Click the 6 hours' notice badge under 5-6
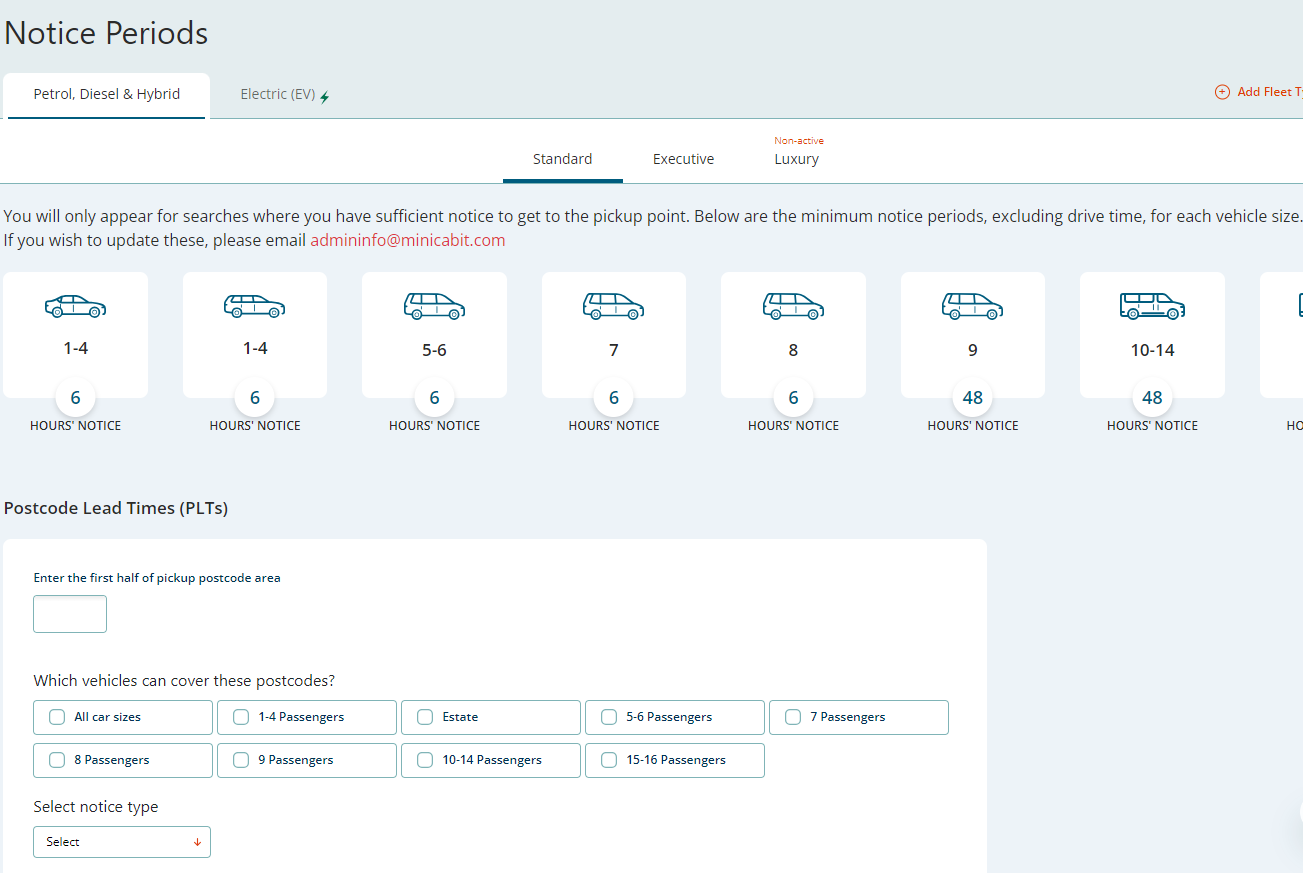Screen dimensions: 1303x873 tap(434, 398)
